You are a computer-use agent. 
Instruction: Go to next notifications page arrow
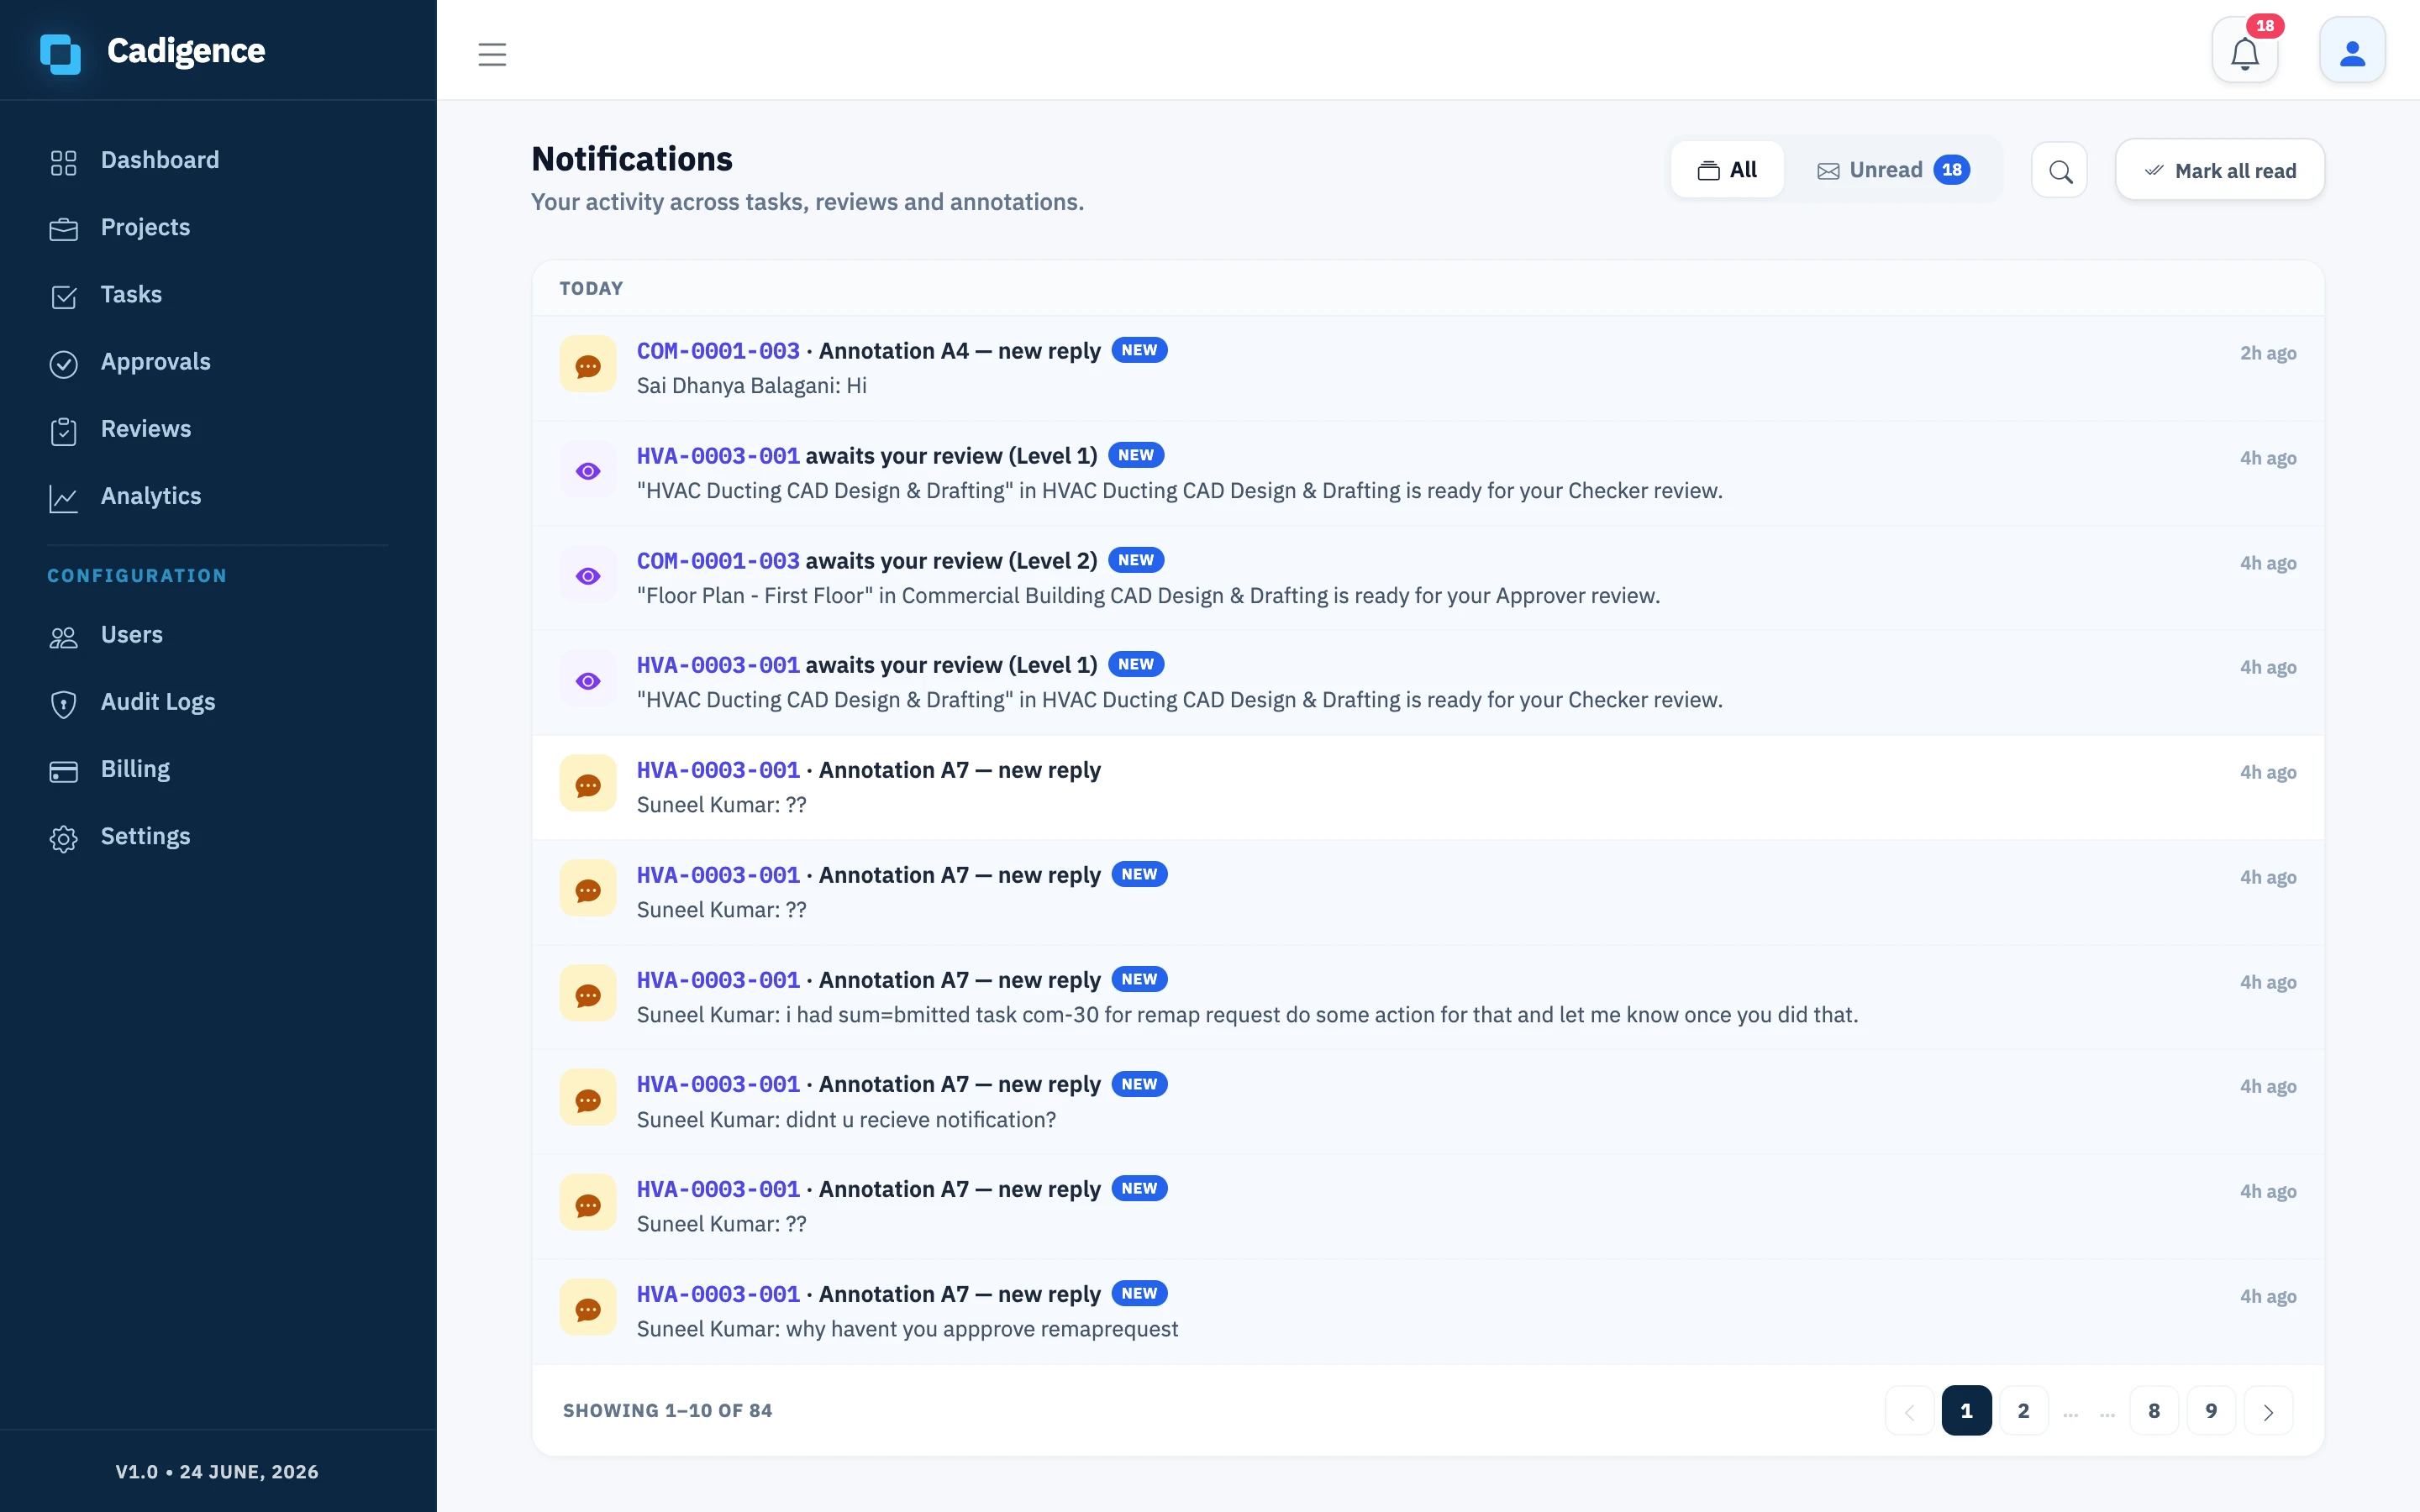point(2268,1411)
